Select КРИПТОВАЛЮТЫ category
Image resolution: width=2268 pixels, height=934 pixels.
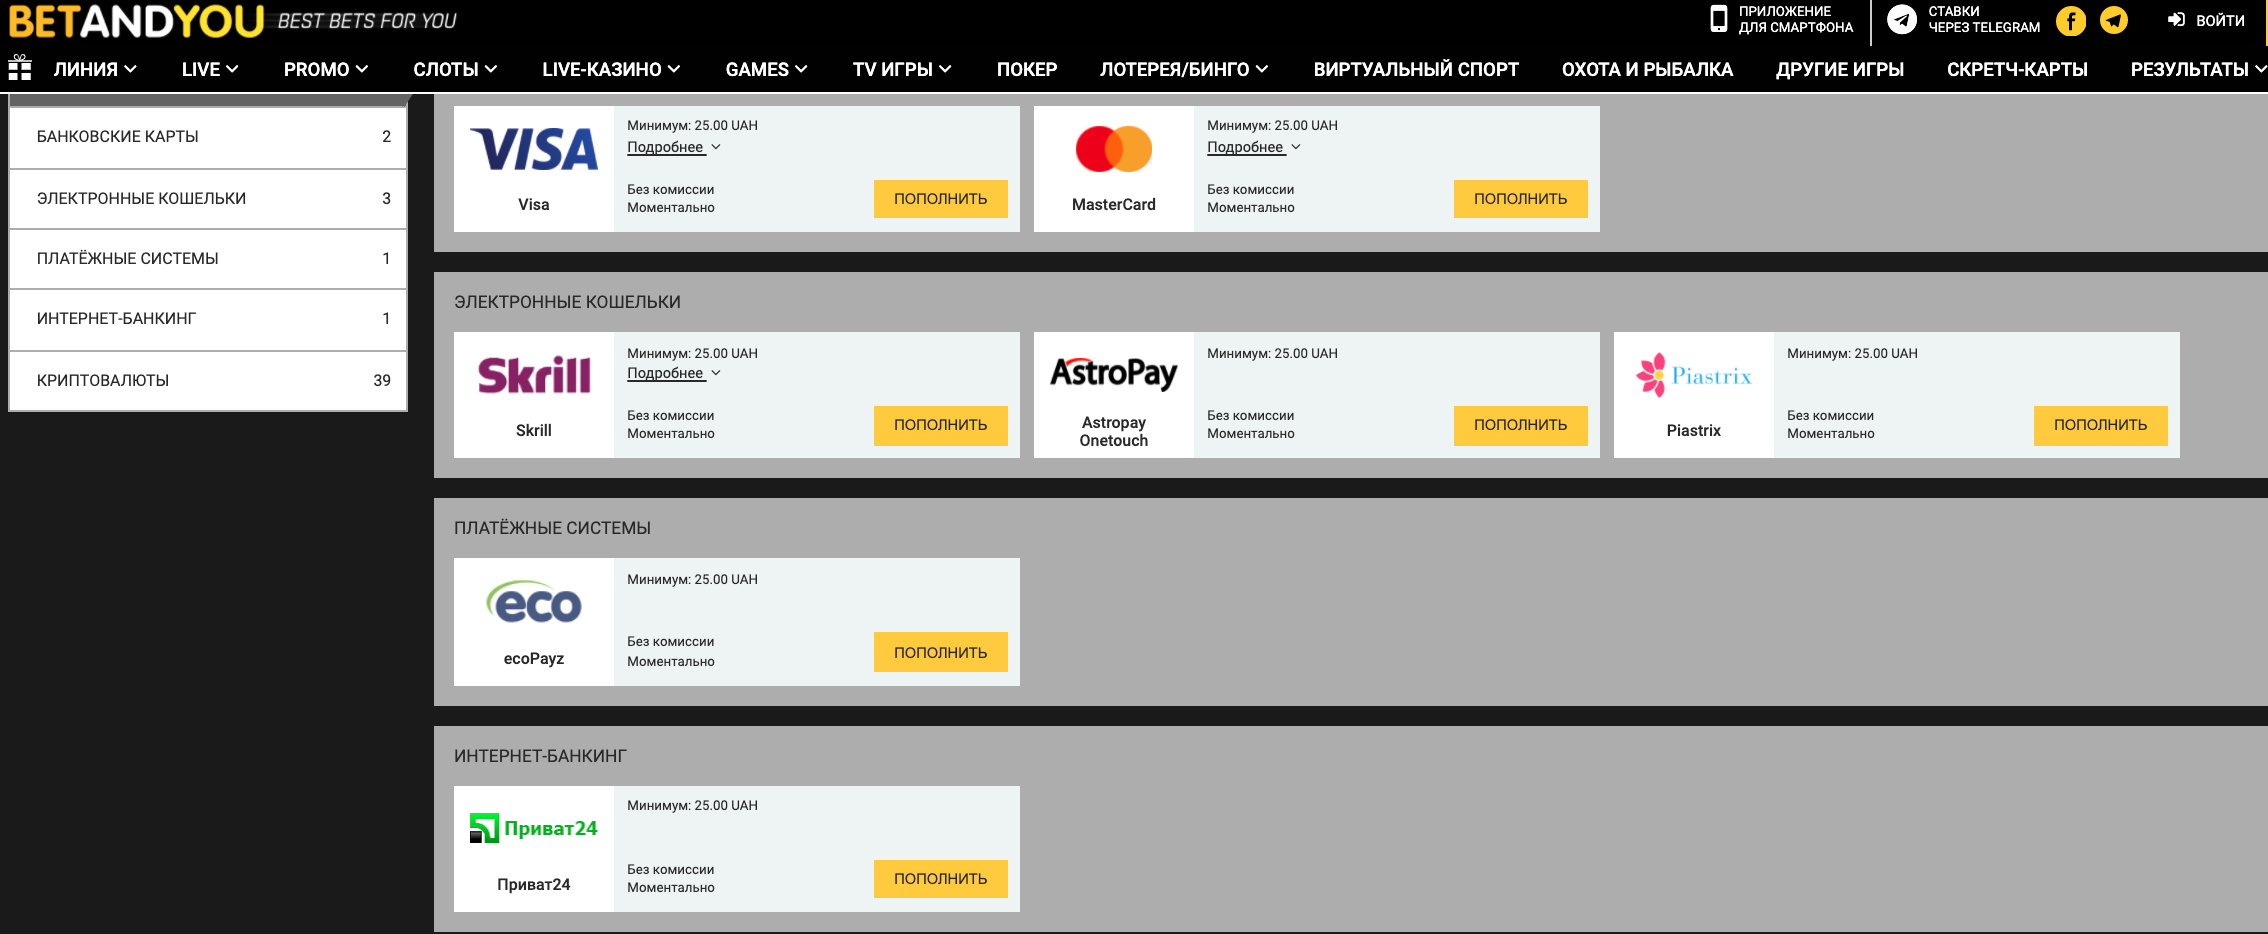208,381
